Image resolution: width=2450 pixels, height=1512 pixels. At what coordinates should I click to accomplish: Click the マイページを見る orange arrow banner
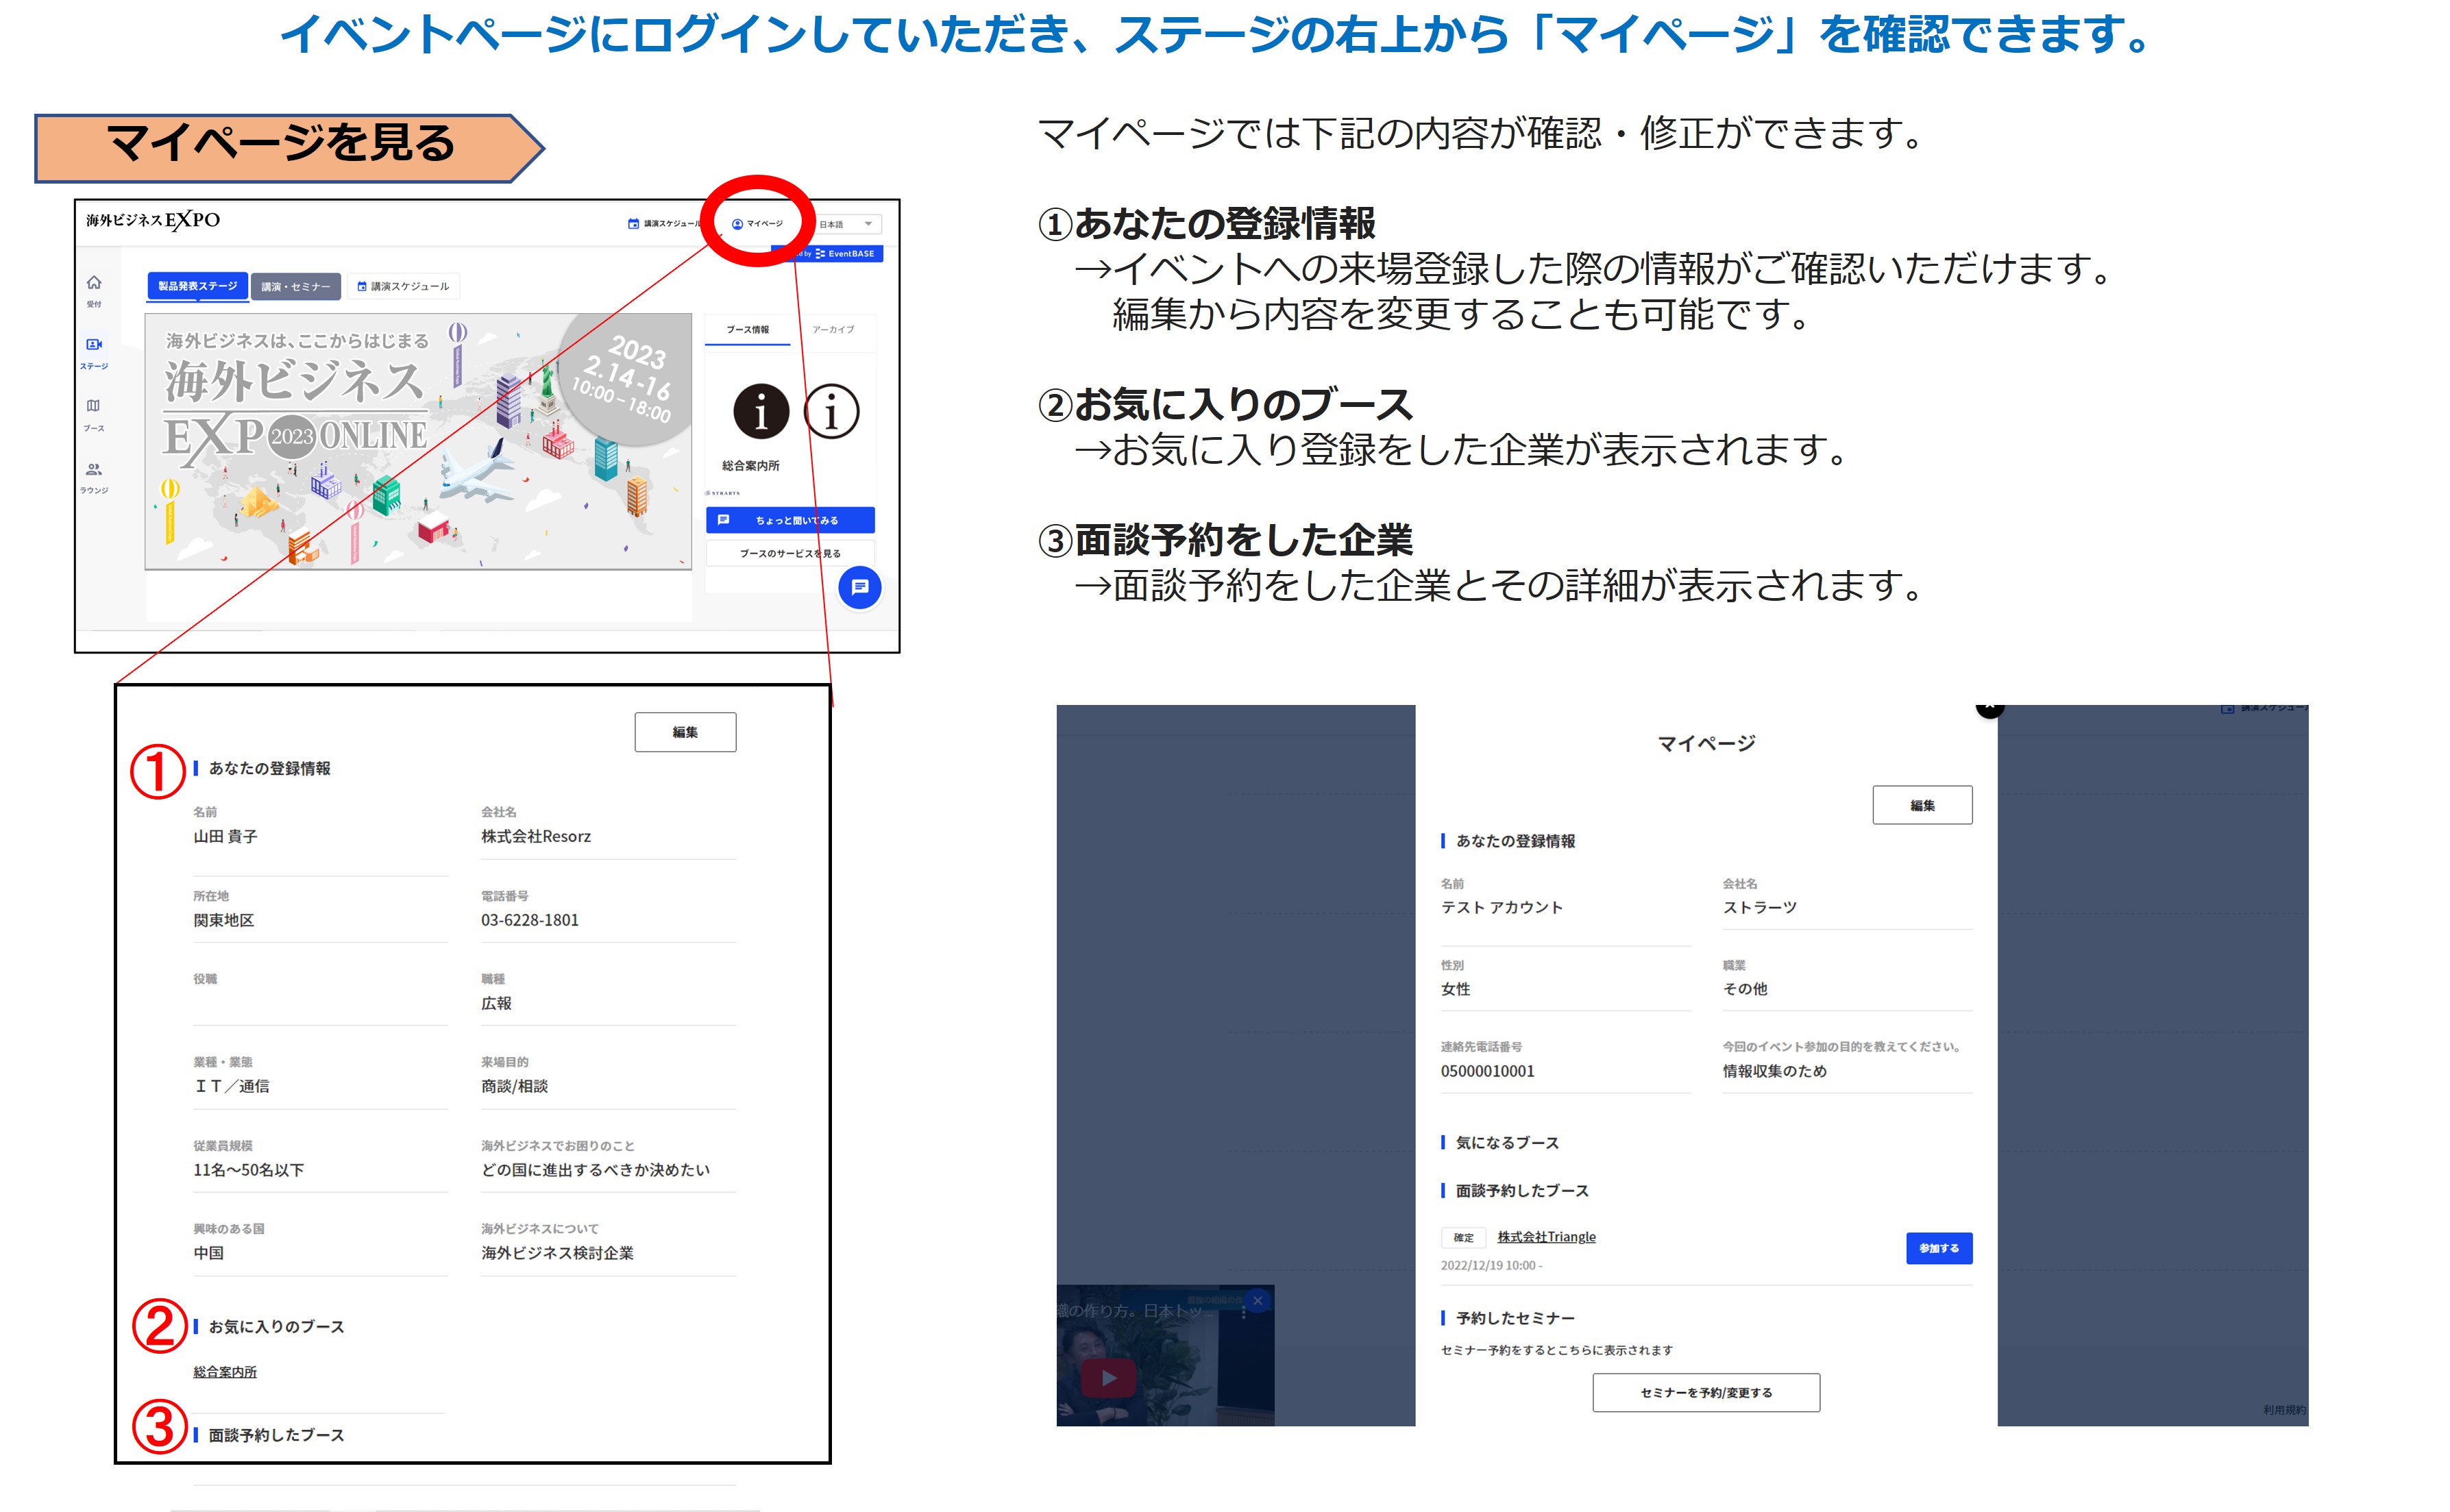(x=289, y=148)
